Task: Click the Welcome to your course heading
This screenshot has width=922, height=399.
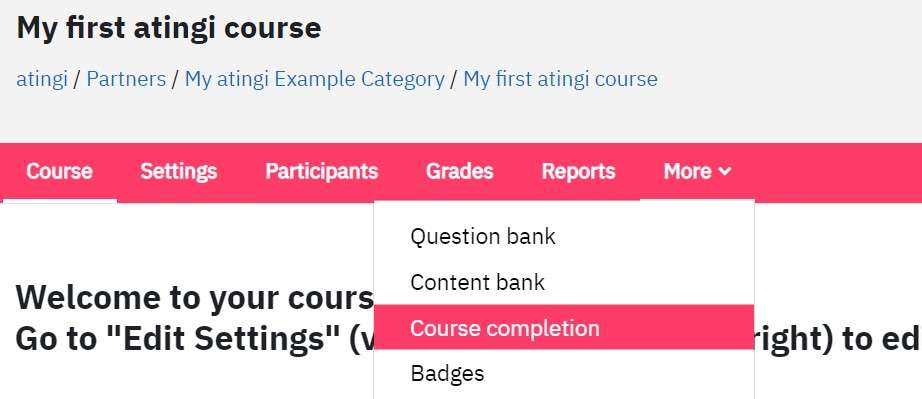Action: pos(195,298)
